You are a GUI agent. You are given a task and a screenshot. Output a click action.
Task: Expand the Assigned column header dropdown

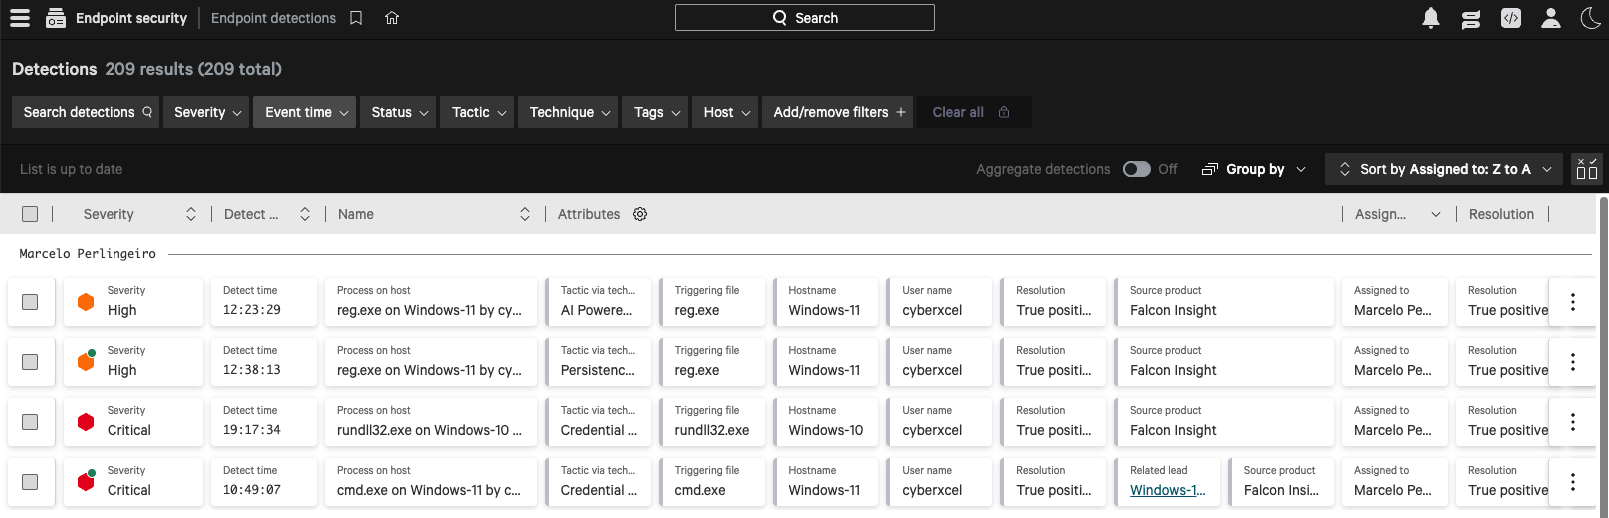click(1436, 214)
